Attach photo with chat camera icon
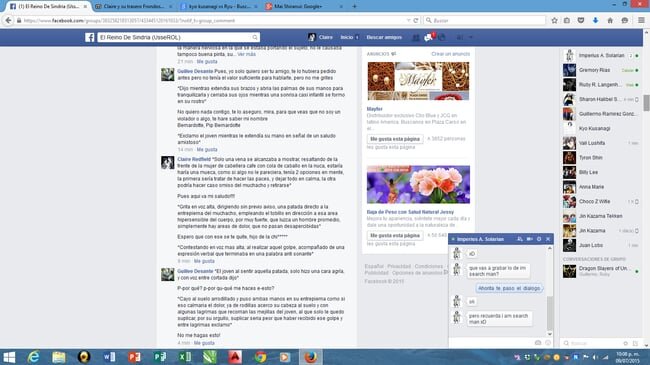Viewport: 650px width, 365px height. (538, 343)
